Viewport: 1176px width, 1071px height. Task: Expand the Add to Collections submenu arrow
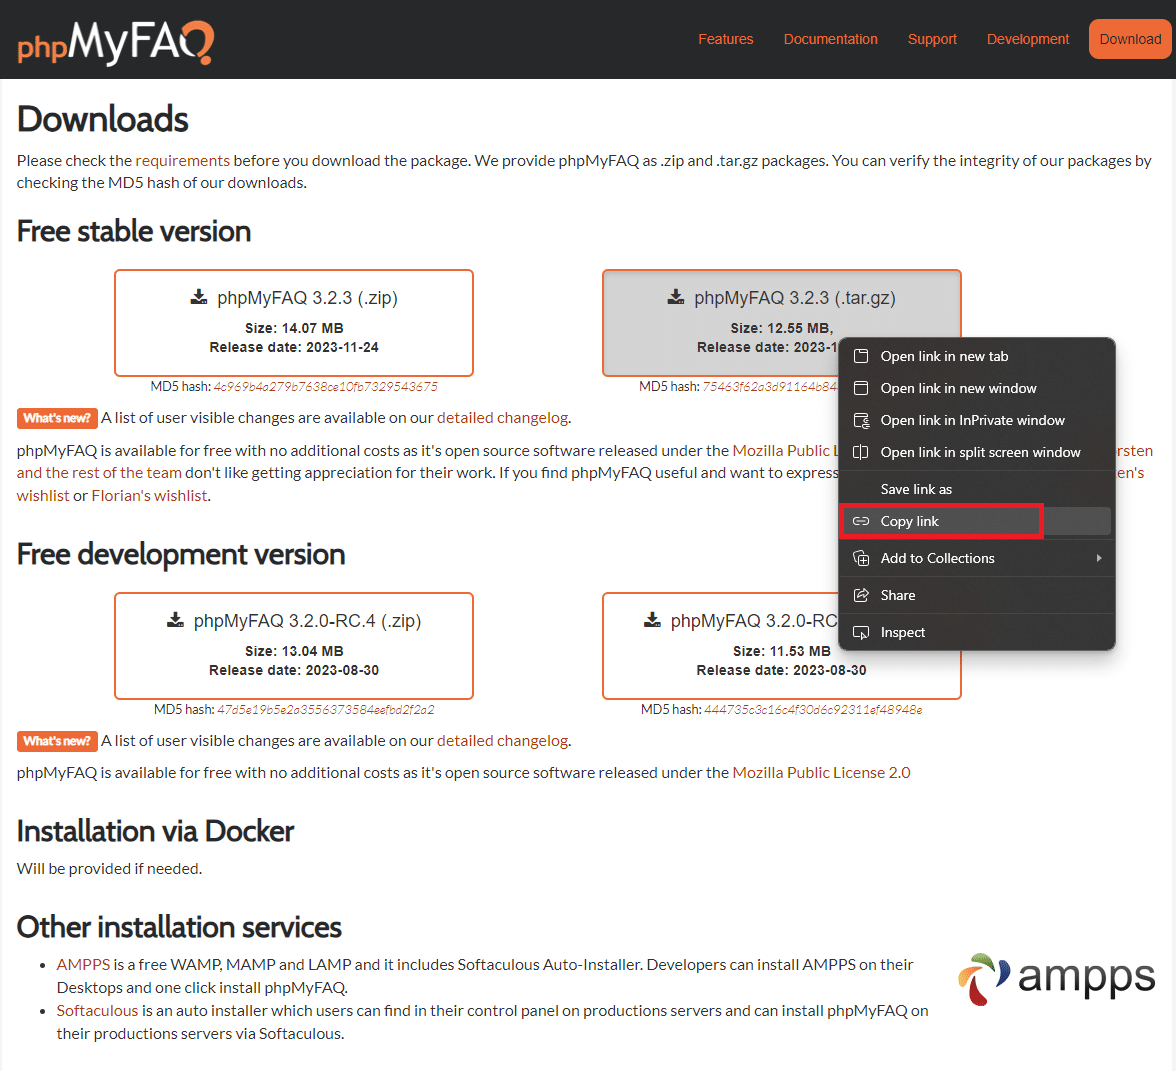click(x=1099, y=558)
